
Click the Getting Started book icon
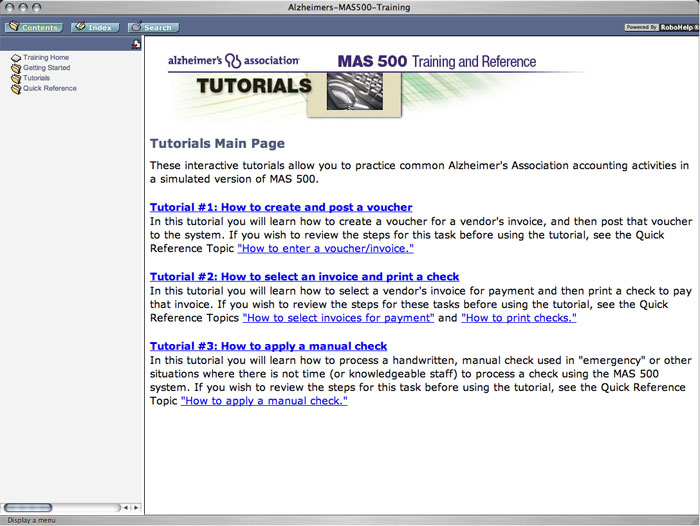pyautogui.click(x=15, y=68)
